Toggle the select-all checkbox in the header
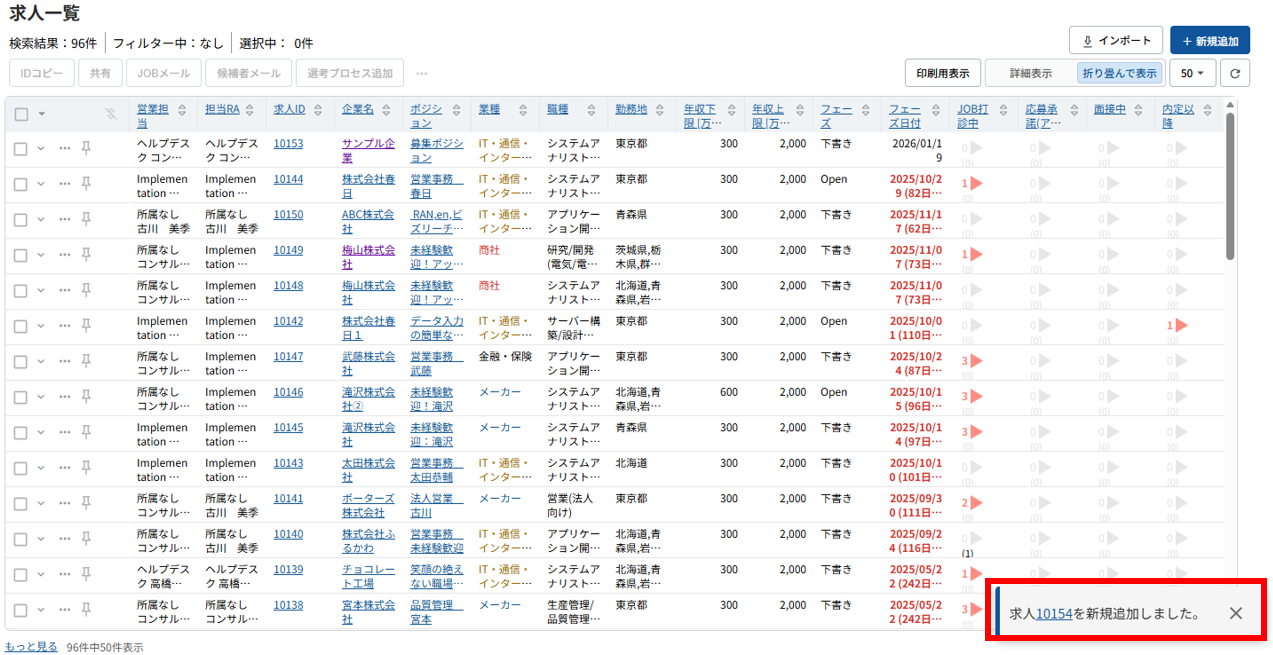Image resolution: width=1273 pixels, height=655 pixels. coord(21,114)
